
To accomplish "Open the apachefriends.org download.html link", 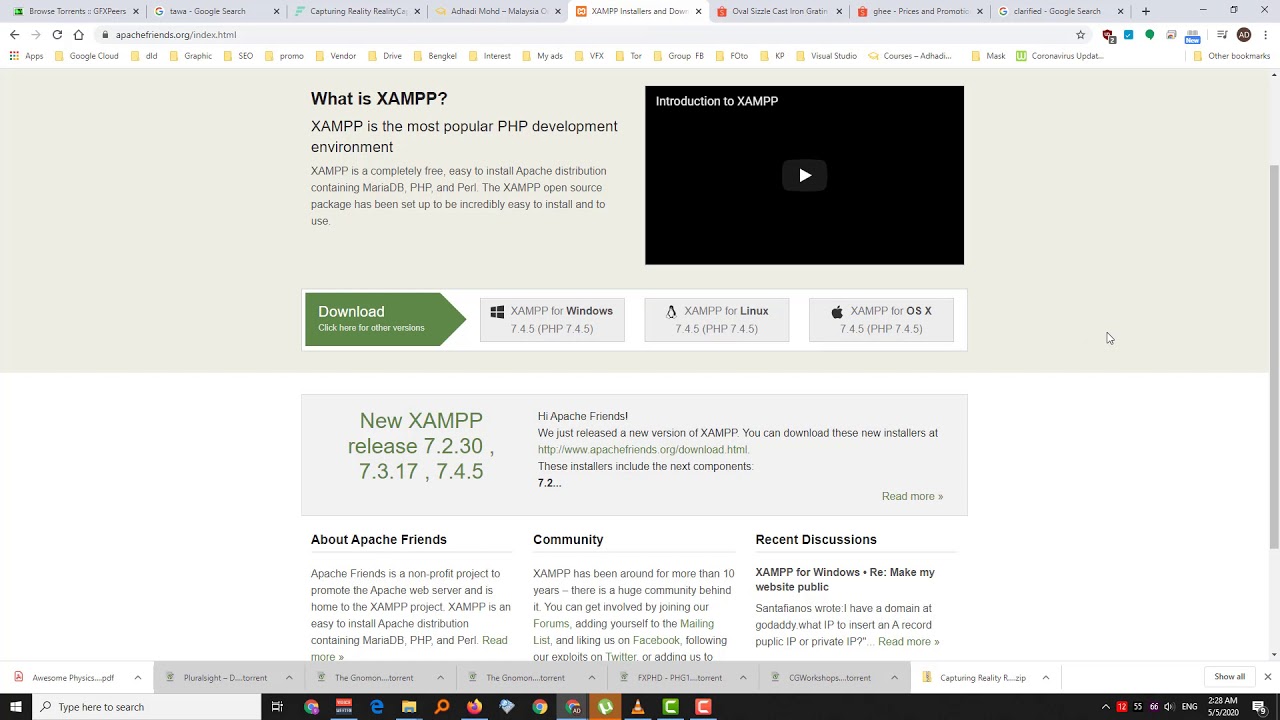I will tap(643, 450).
